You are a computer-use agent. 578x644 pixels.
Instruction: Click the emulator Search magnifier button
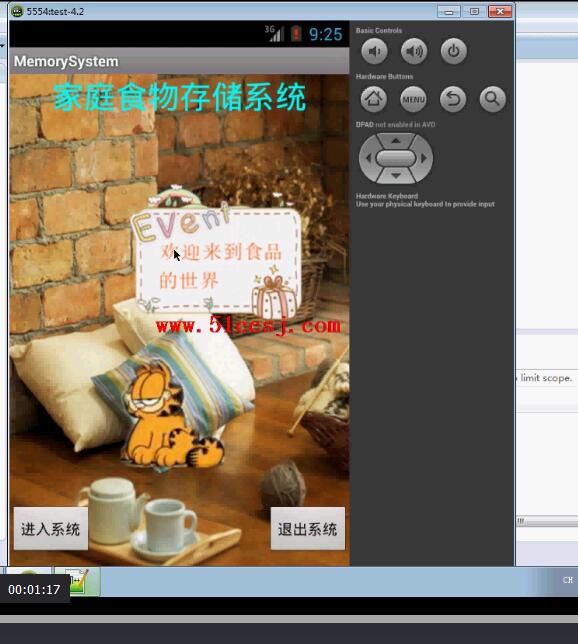coord(493,99)
